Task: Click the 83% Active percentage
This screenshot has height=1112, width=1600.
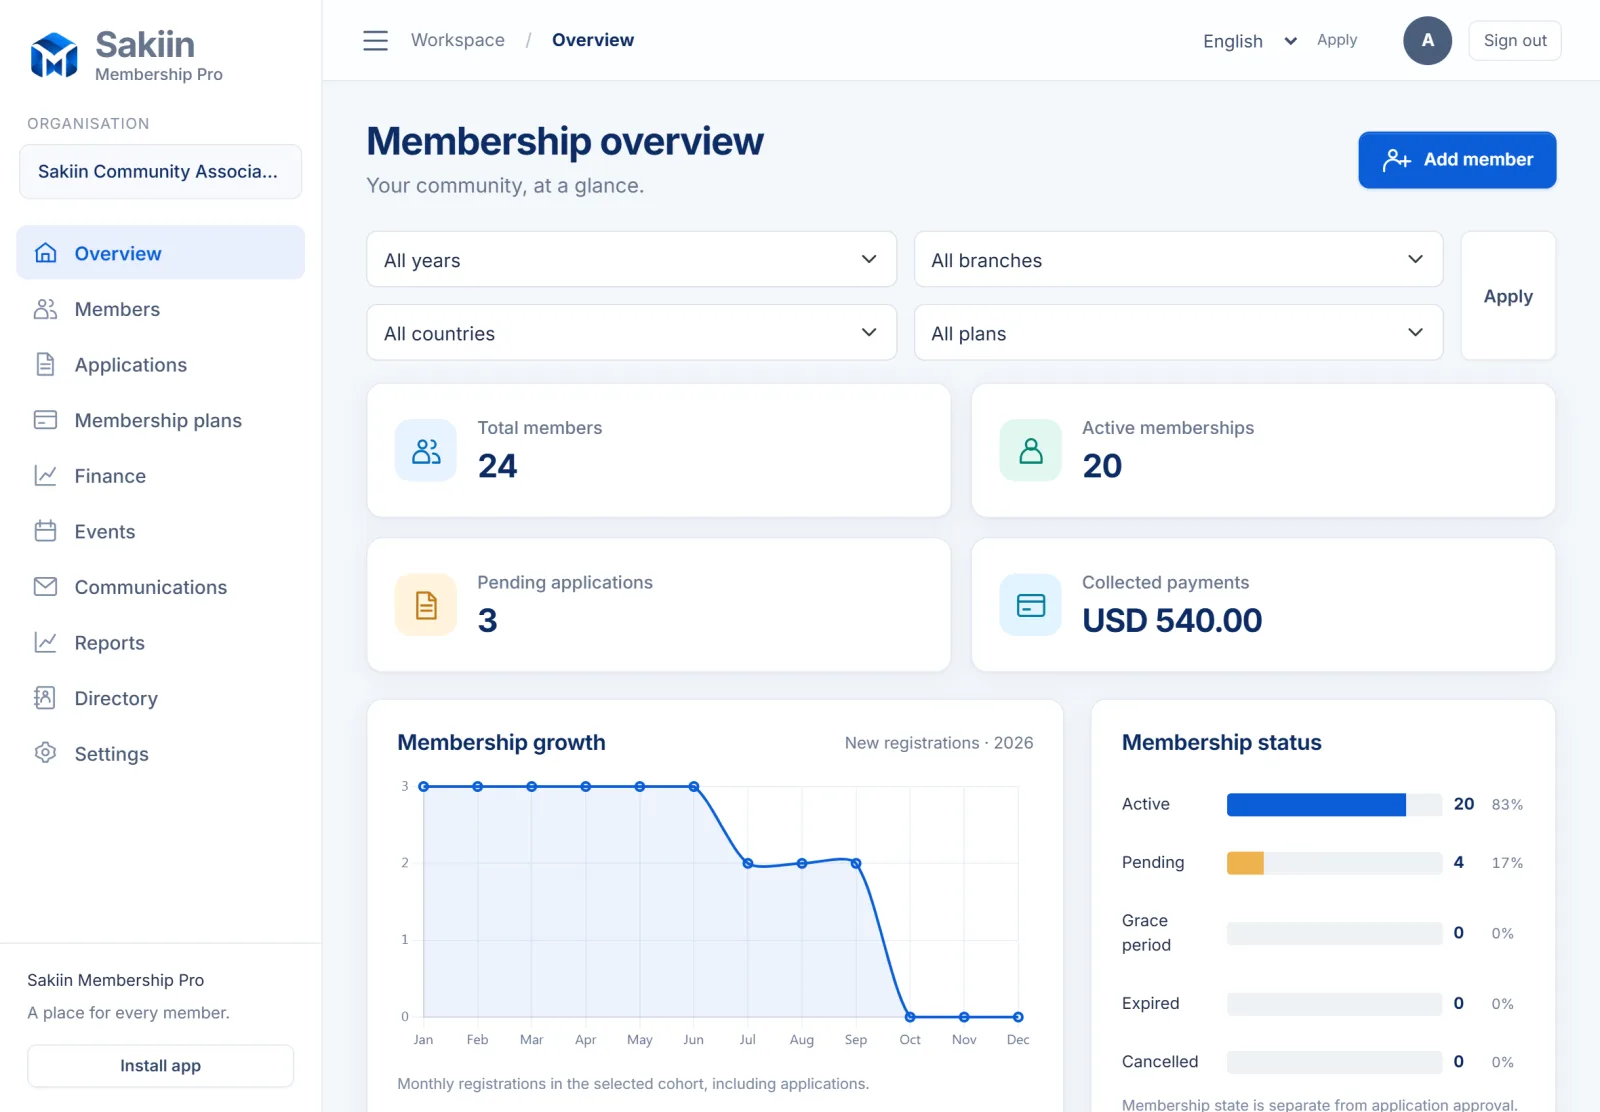Action: click(x=1507, y=805)
